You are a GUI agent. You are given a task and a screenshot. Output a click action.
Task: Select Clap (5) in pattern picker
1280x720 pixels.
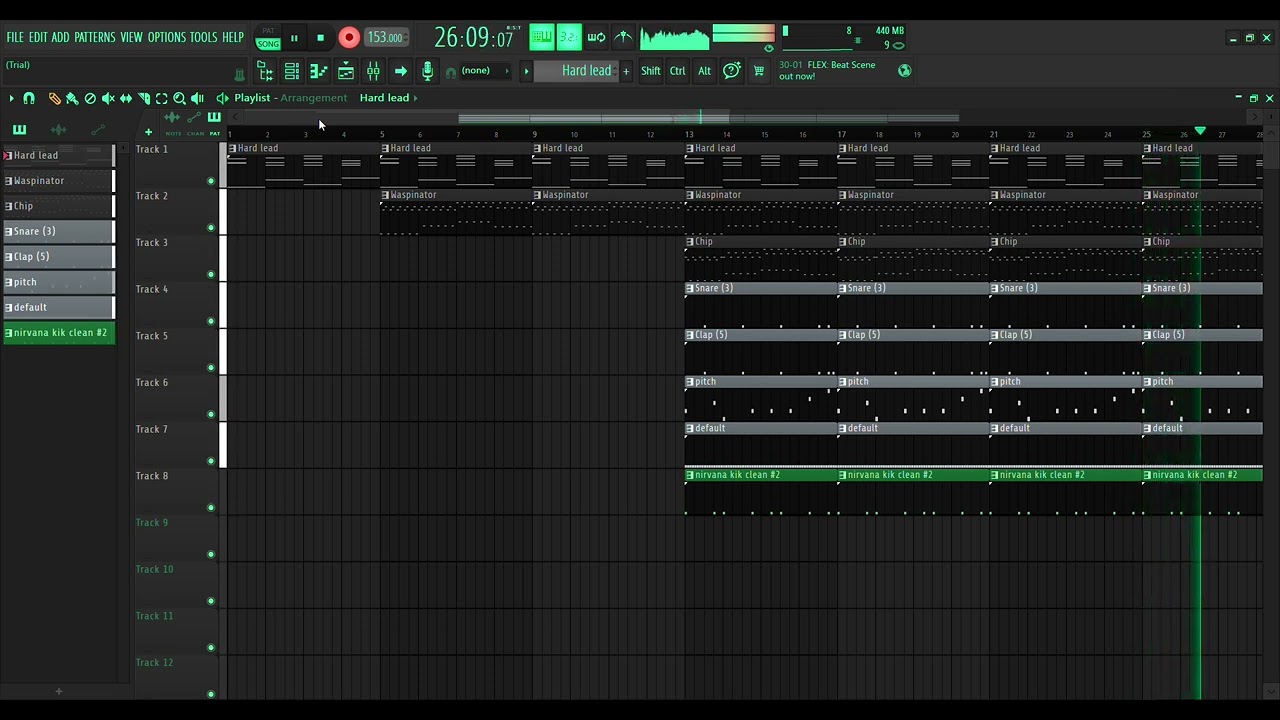59,257
